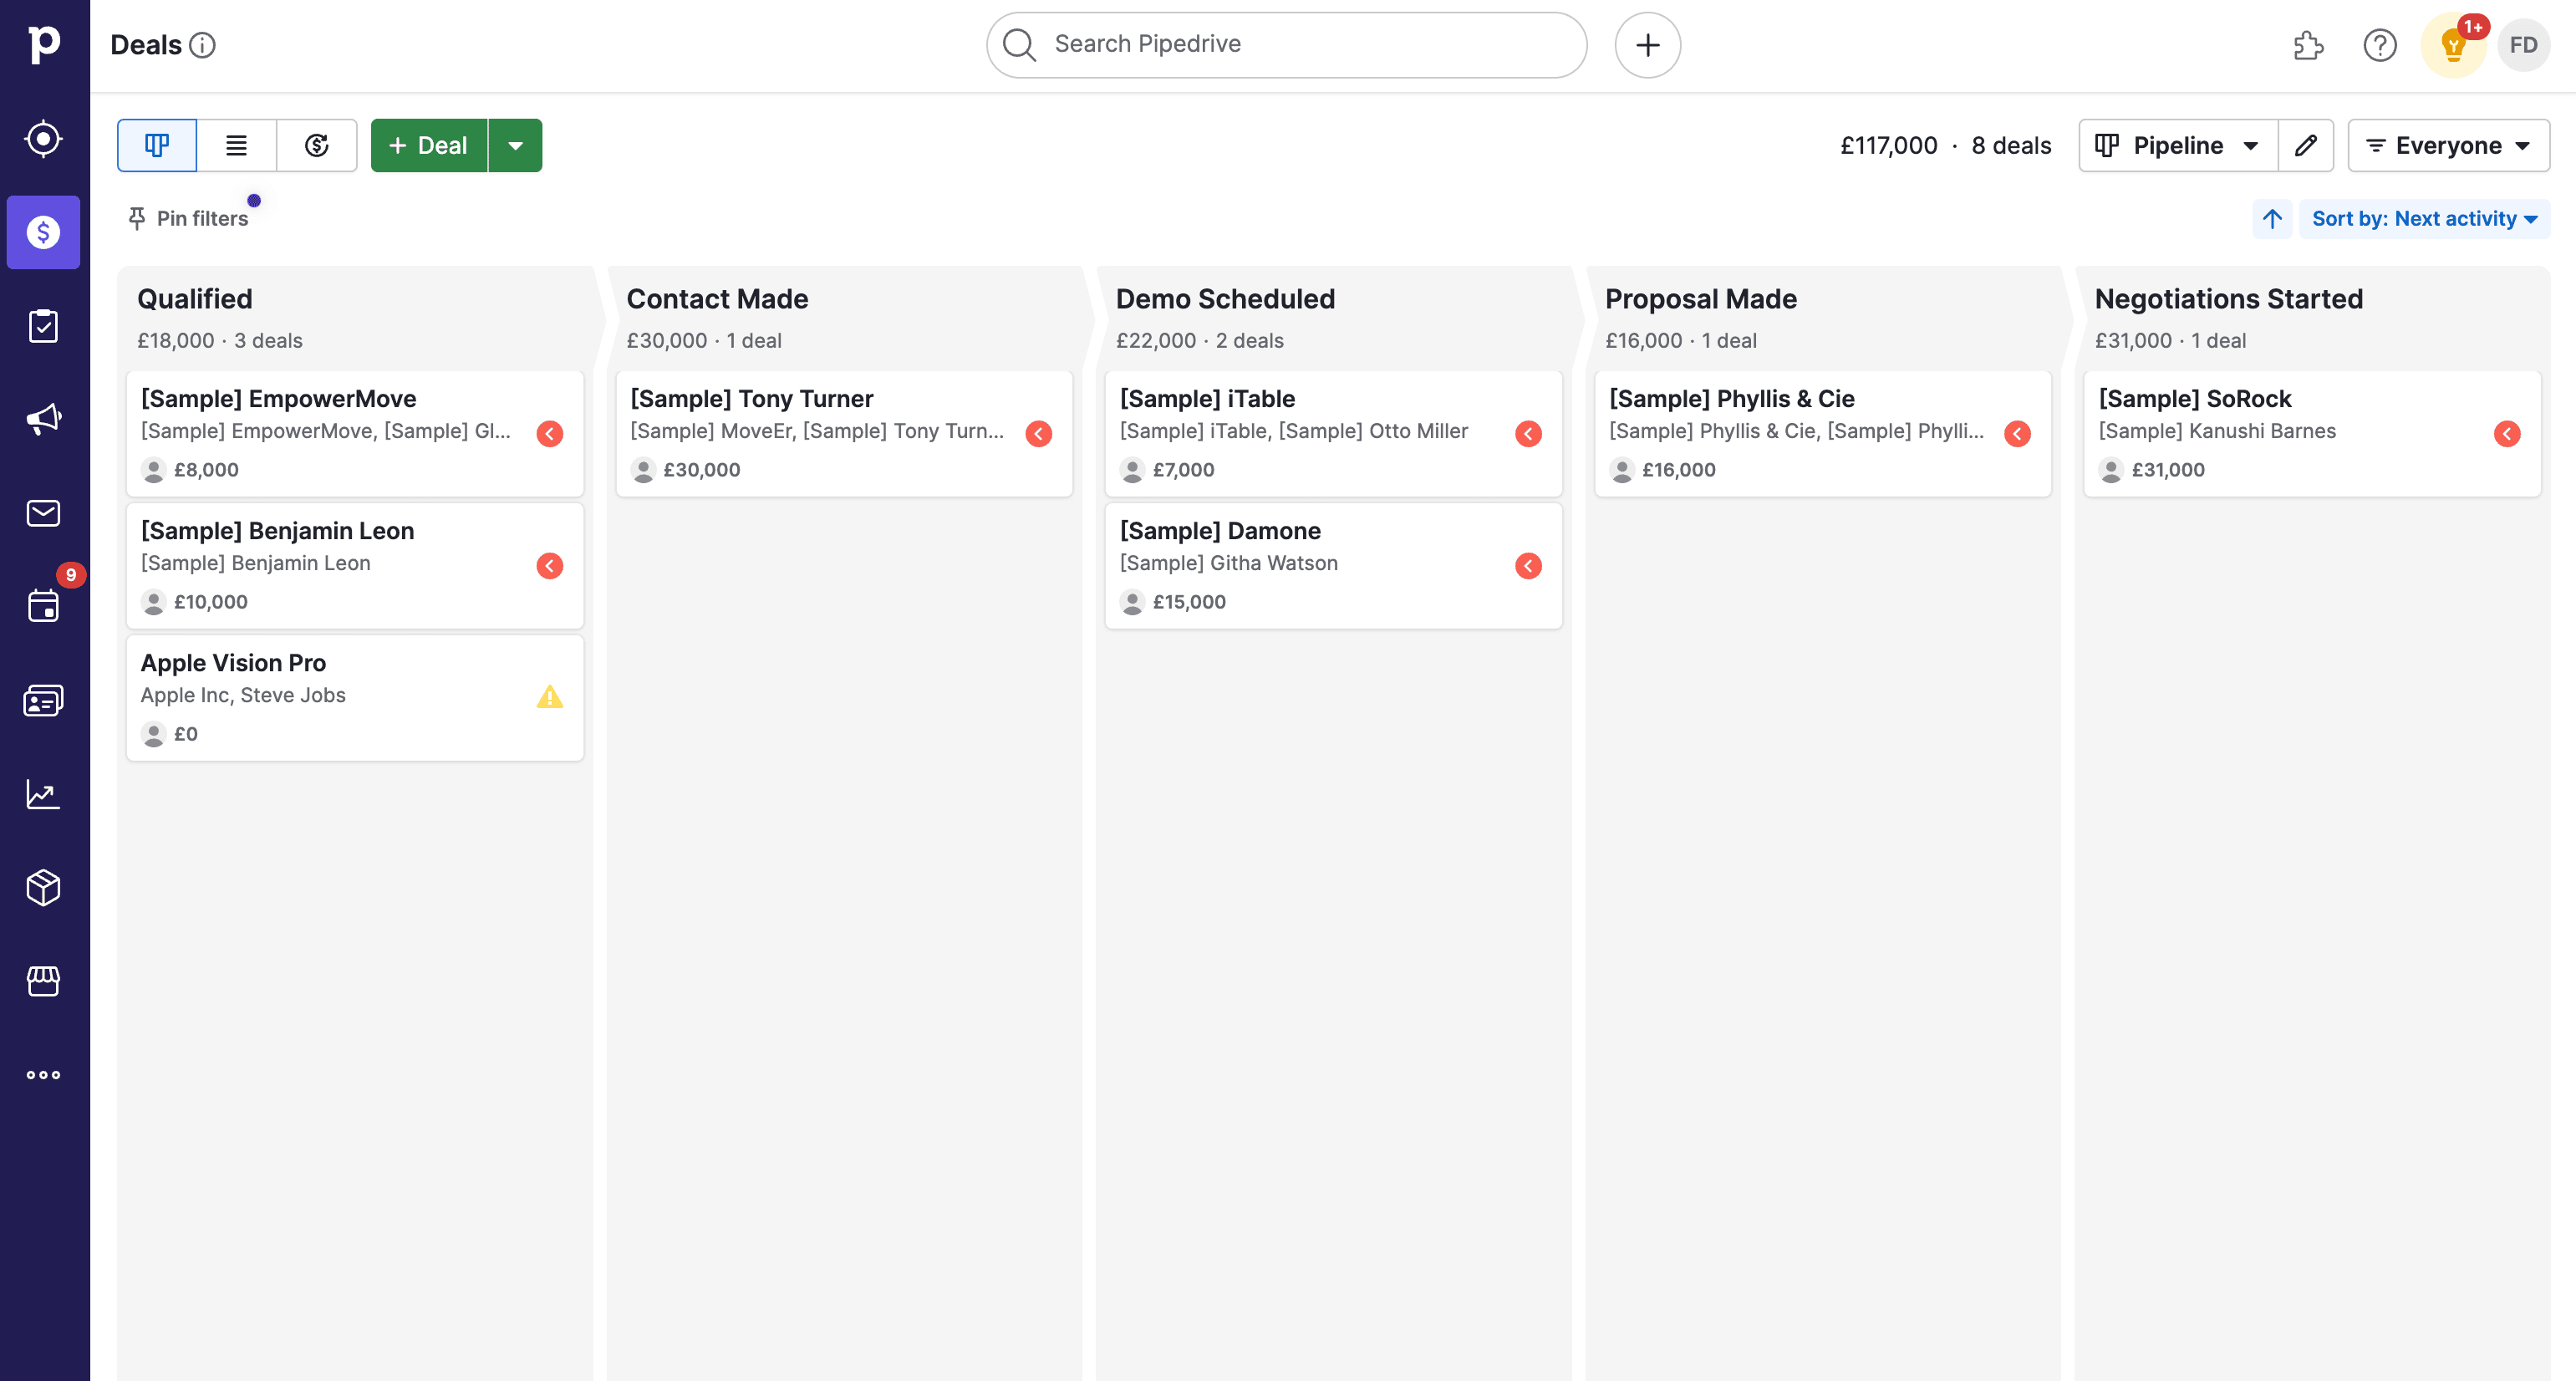The image size is (2576, 1381).
Task: Click the green Deal button
Action: (x=429, y=145)
